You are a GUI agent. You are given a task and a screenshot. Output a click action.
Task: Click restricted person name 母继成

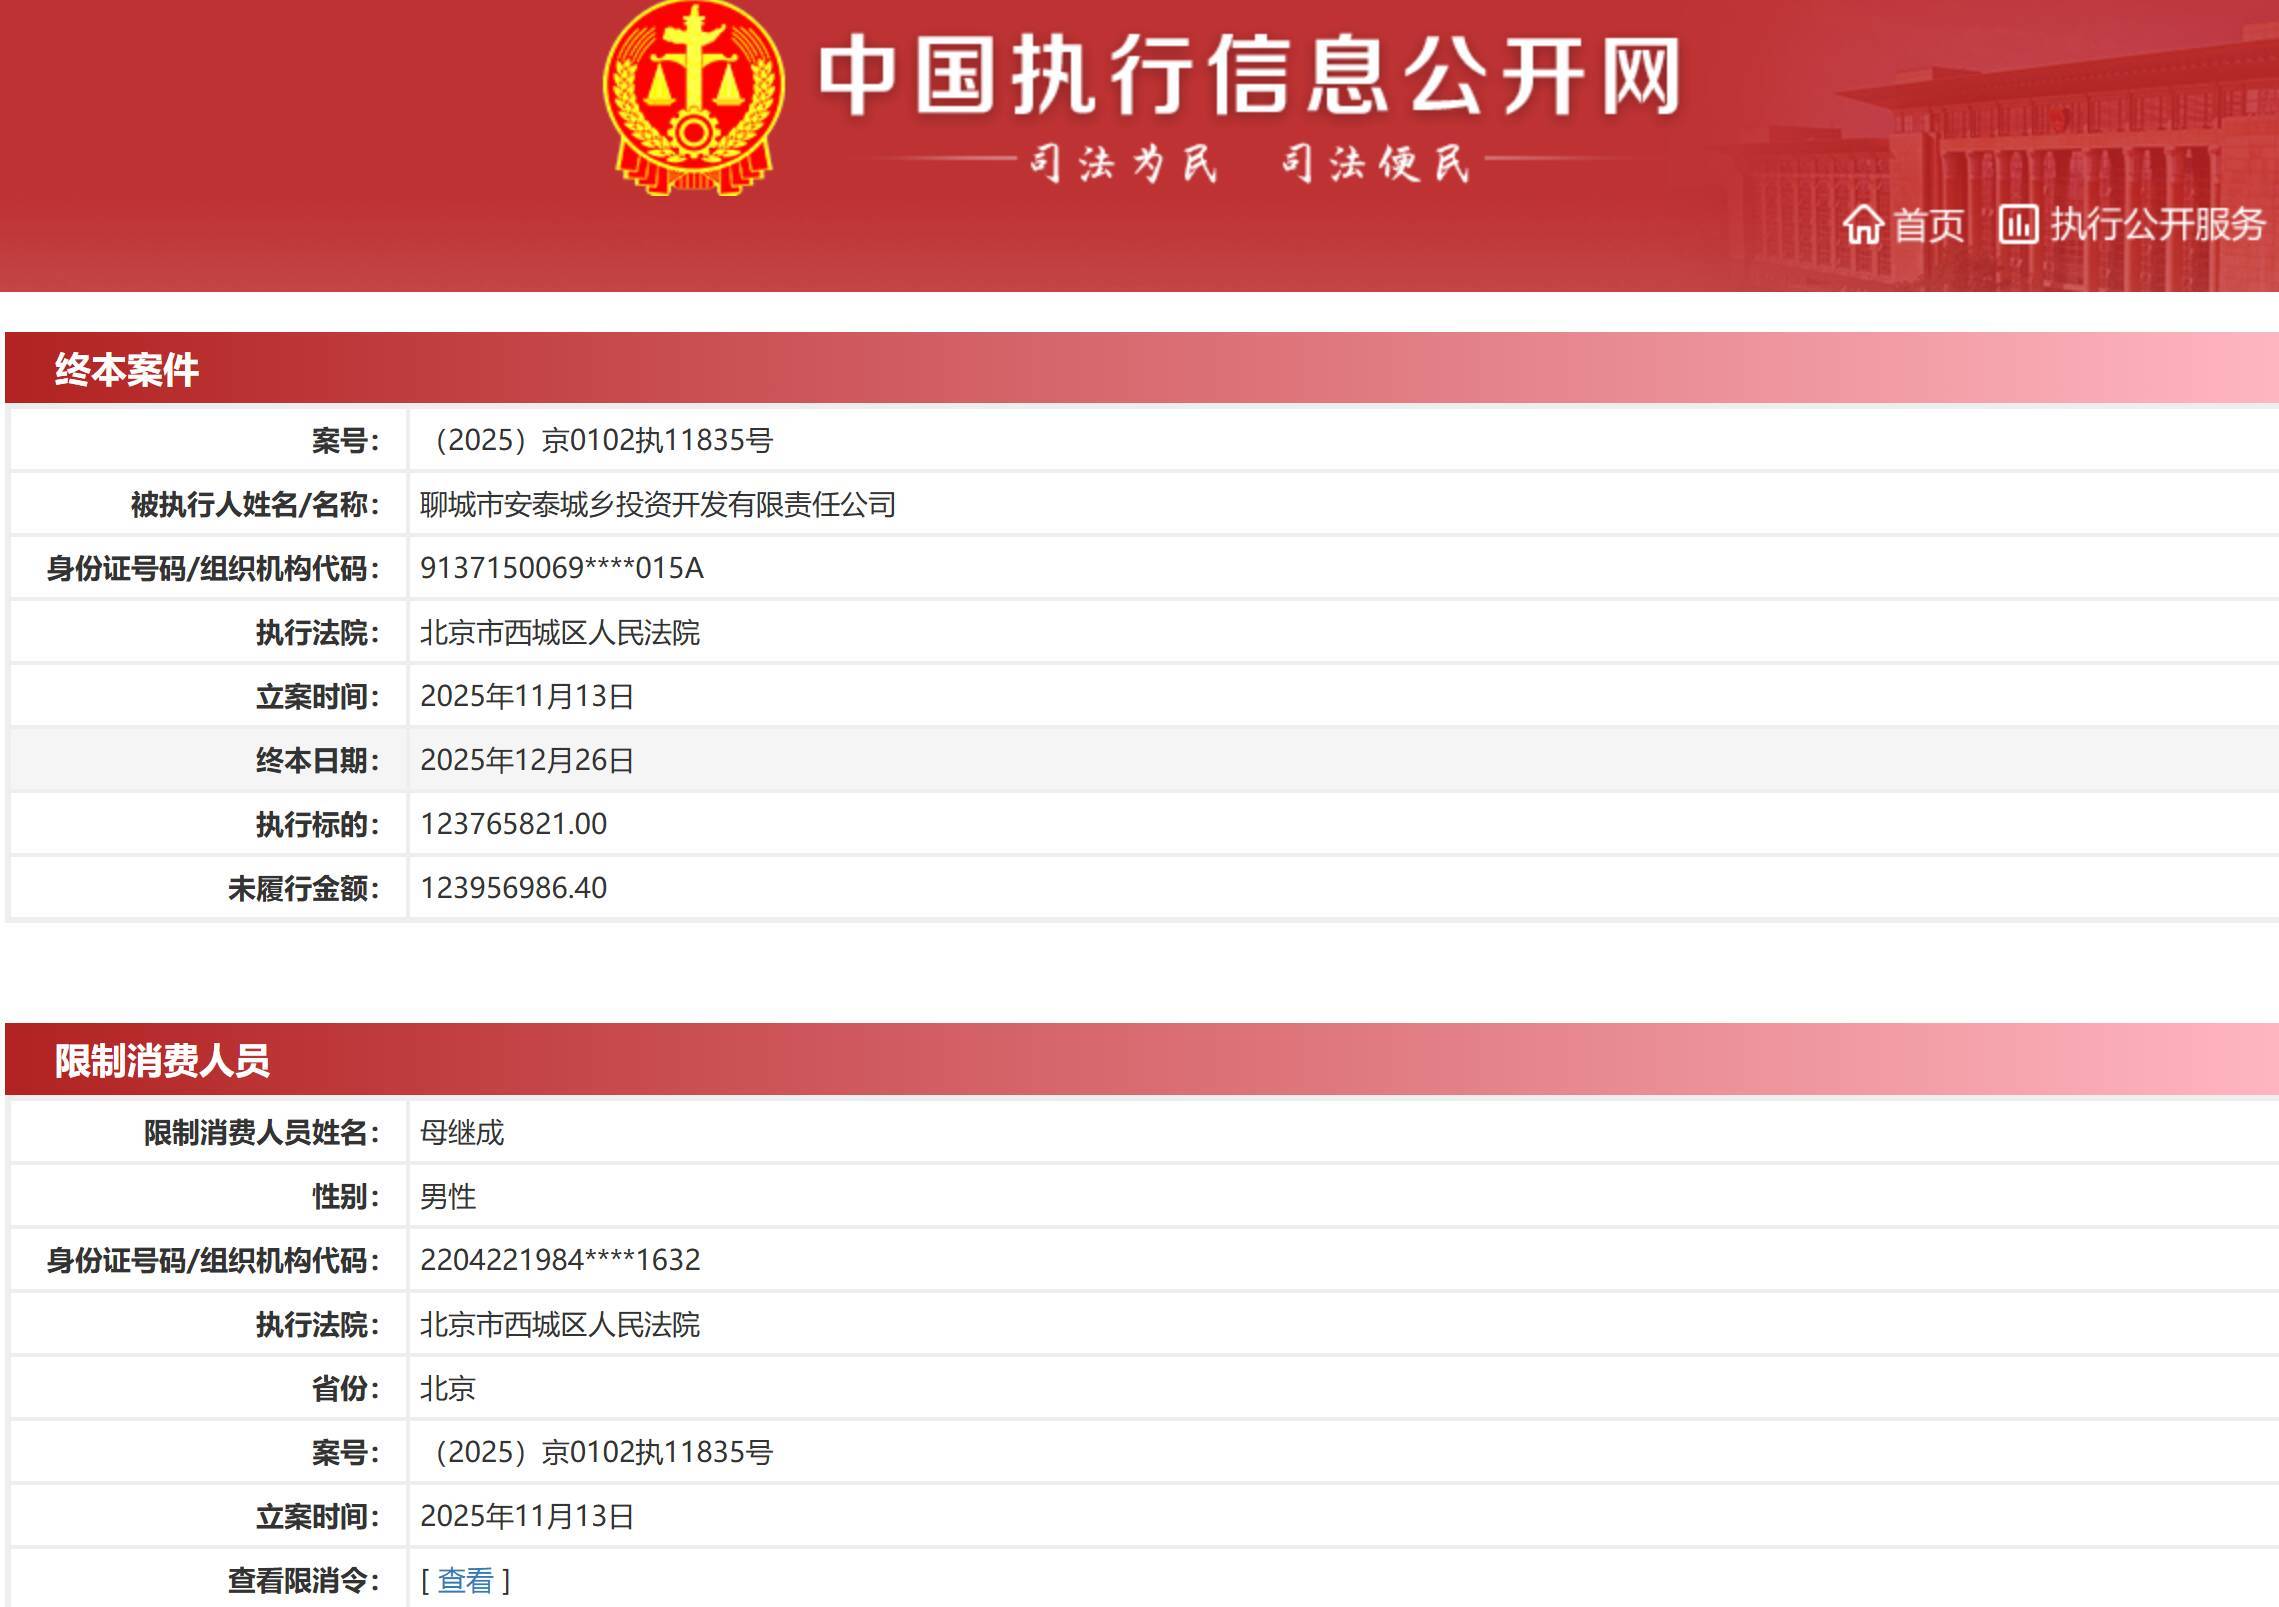462,1132
